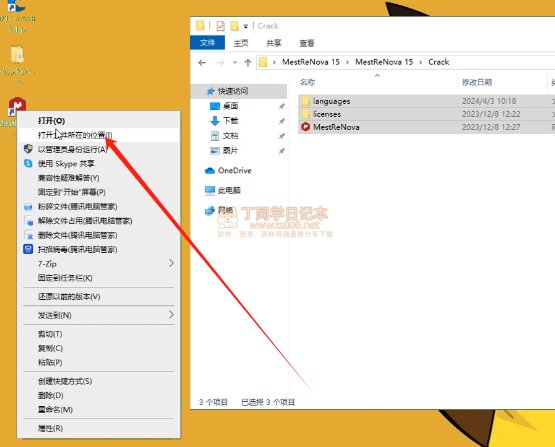
Task: Click the pin icon next to 桌面
Action: click(x=282, y=106)
